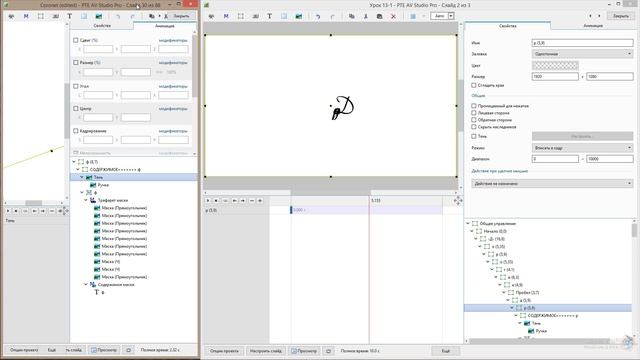The height and width of the screenshot is (360, 640).
Task: Play the left window timeline
Action: (x=8, y=211)
